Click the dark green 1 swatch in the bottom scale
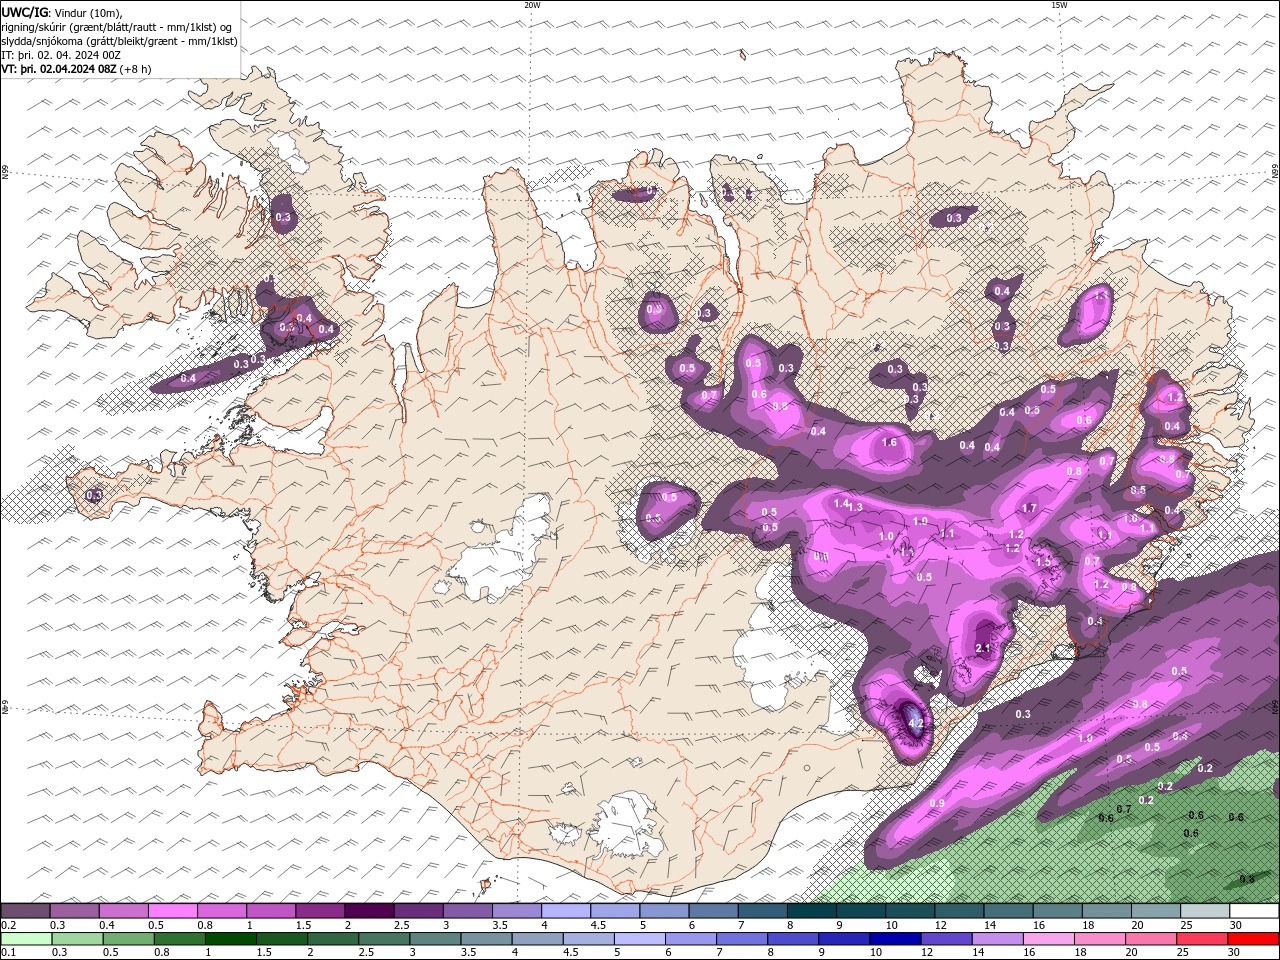The image size is (1280, 960). point(230,940)
